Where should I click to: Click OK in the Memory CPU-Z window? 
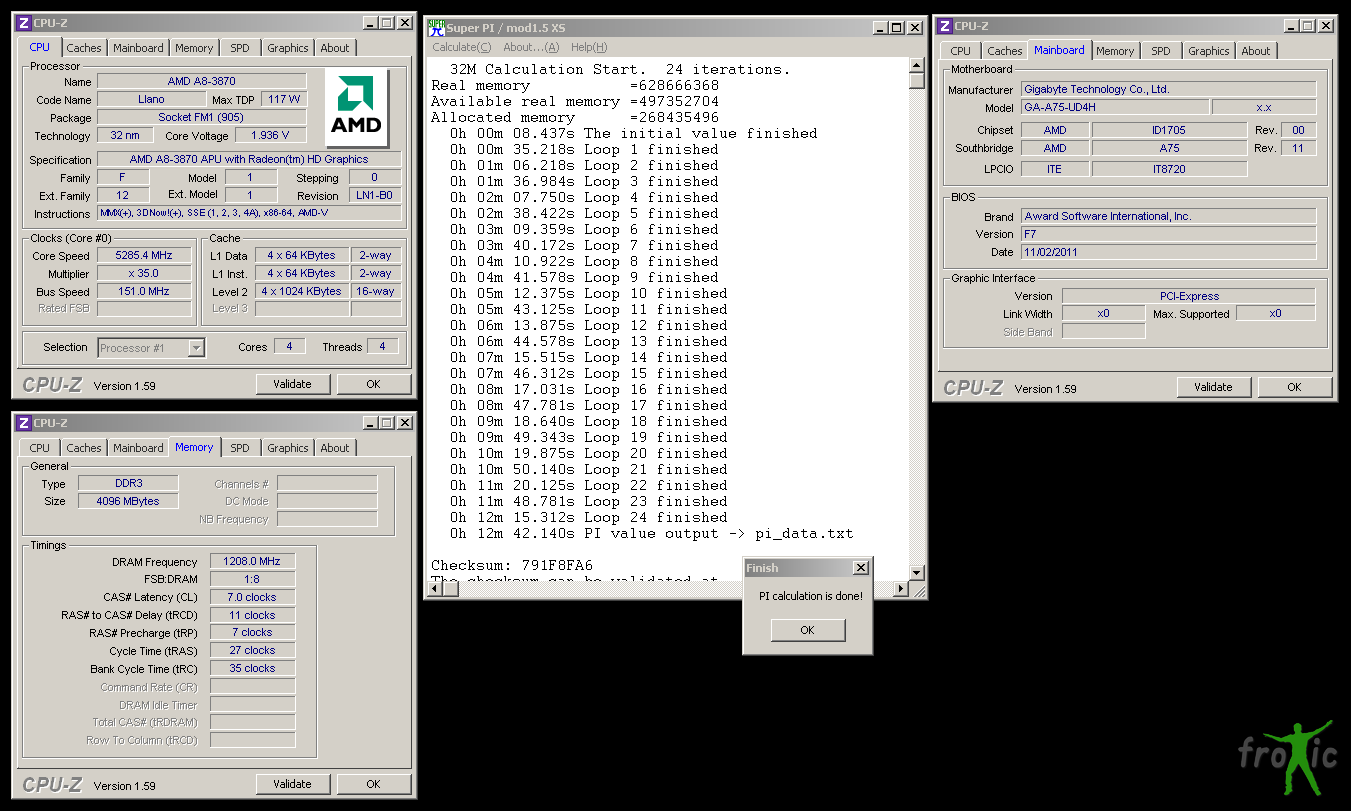pos(373,784)
